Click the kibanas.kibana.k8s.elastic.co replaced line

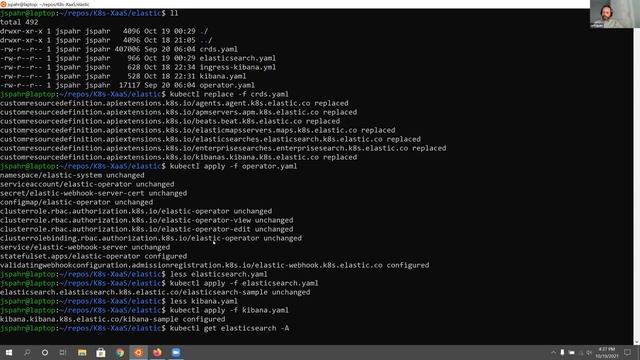[179, 157]
